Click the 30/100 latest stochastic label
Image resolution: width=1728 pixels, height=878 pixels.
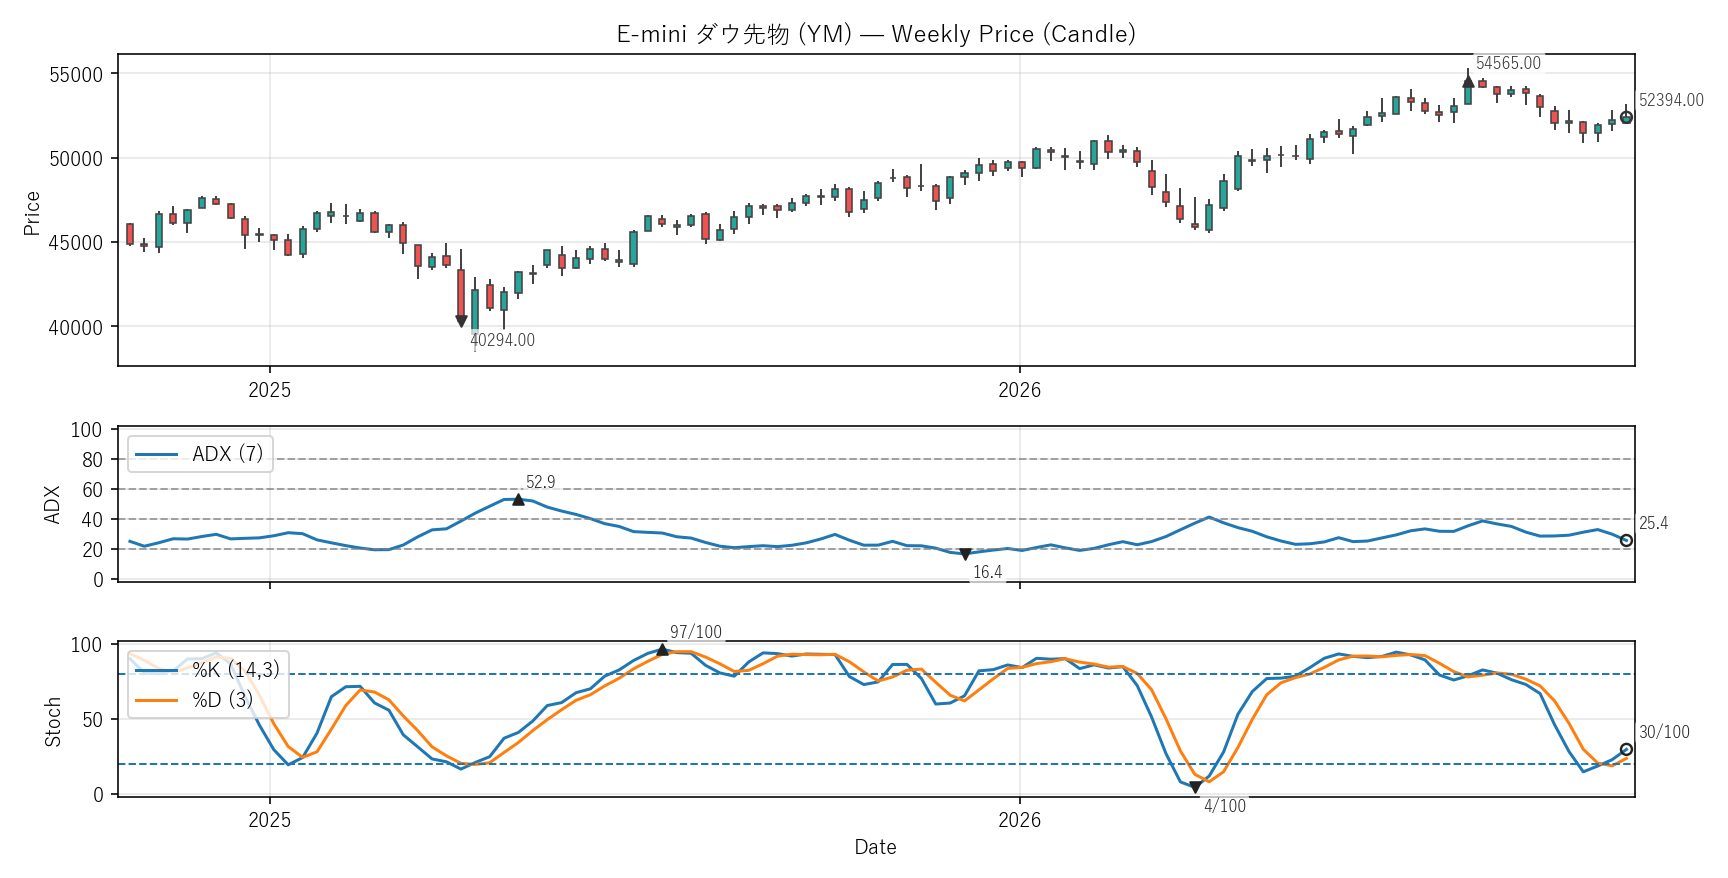point(1664,732)
